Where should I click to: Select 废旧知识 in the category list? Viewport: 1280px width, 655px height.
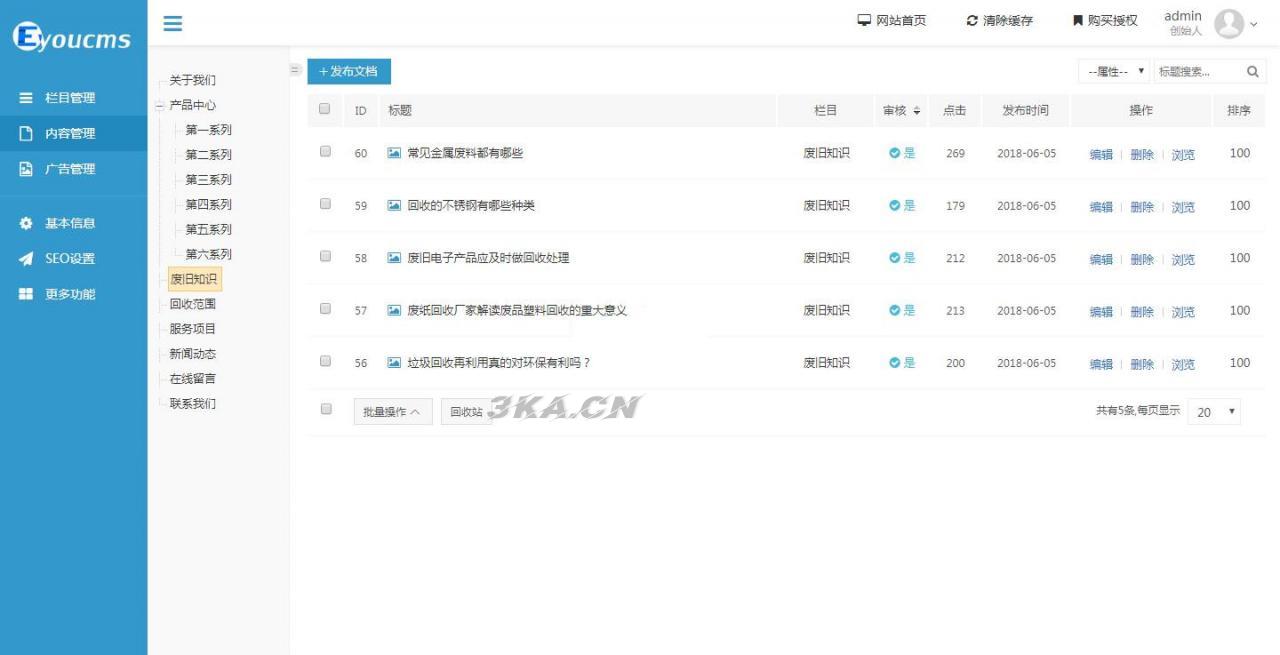tap(192, 279)
